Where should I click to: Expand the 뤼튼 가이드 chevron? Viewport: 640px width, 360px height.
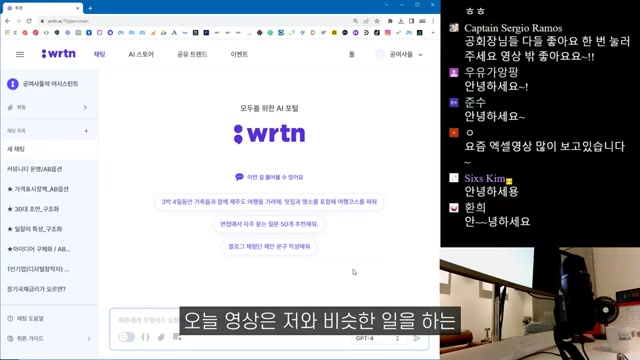click(89, 339)
